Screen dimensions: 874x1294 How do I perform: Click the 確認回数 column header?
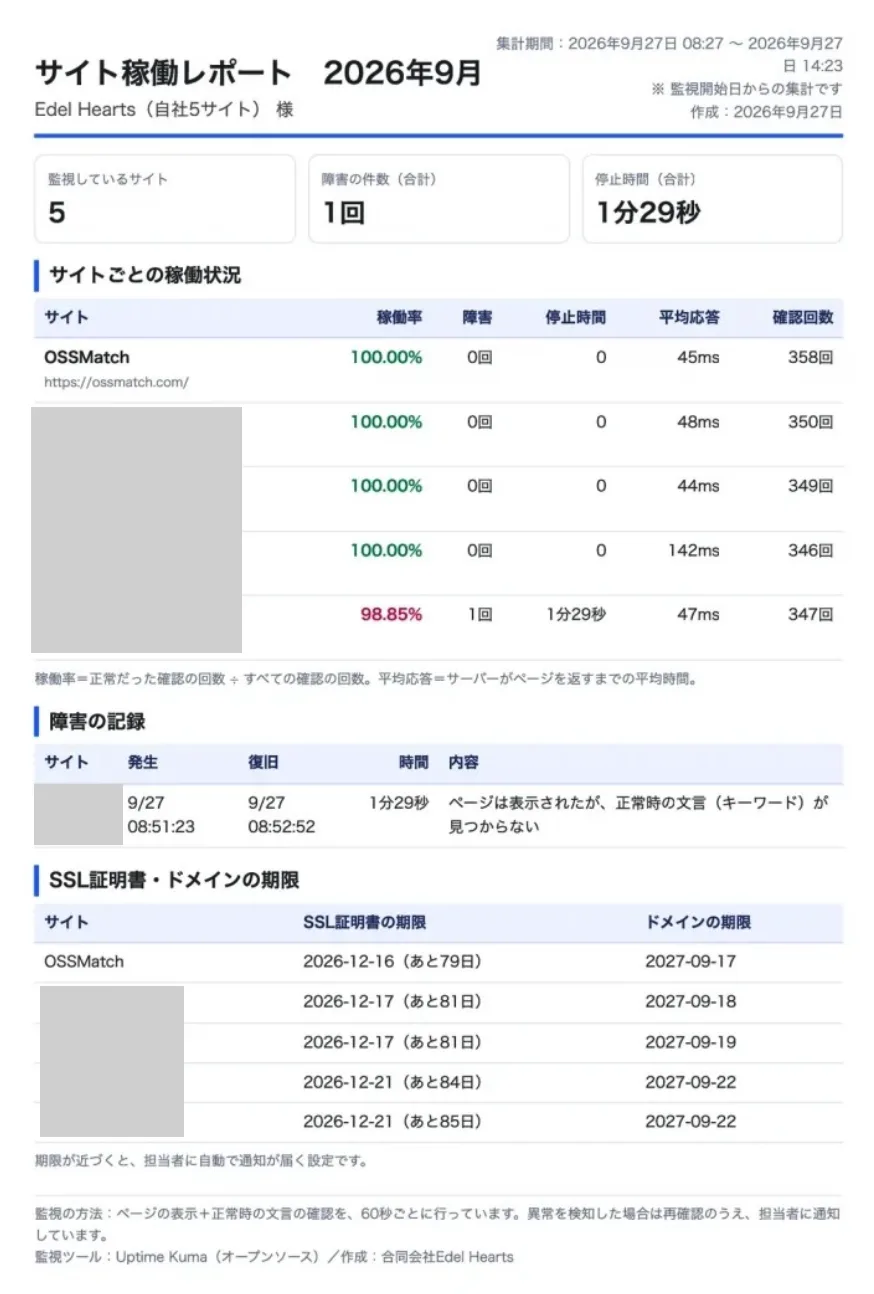point(802,318)
